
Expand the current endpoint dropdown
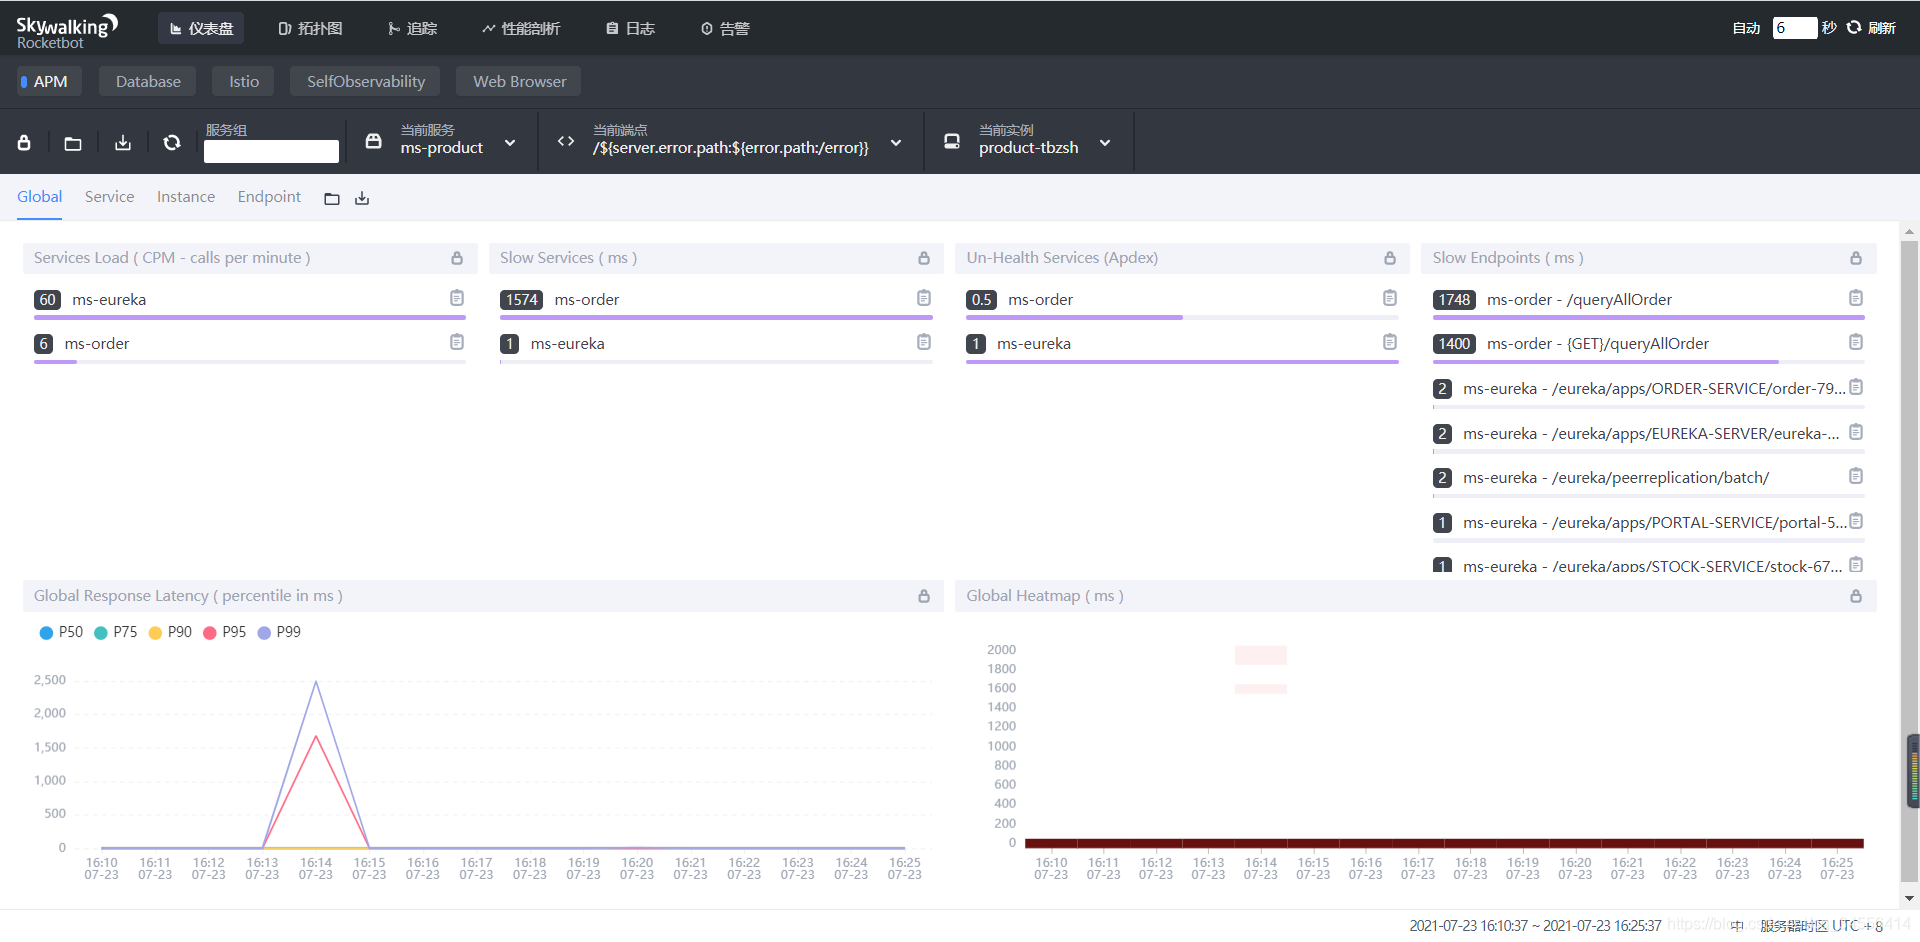pyautogui.click(x=896, y=143)
